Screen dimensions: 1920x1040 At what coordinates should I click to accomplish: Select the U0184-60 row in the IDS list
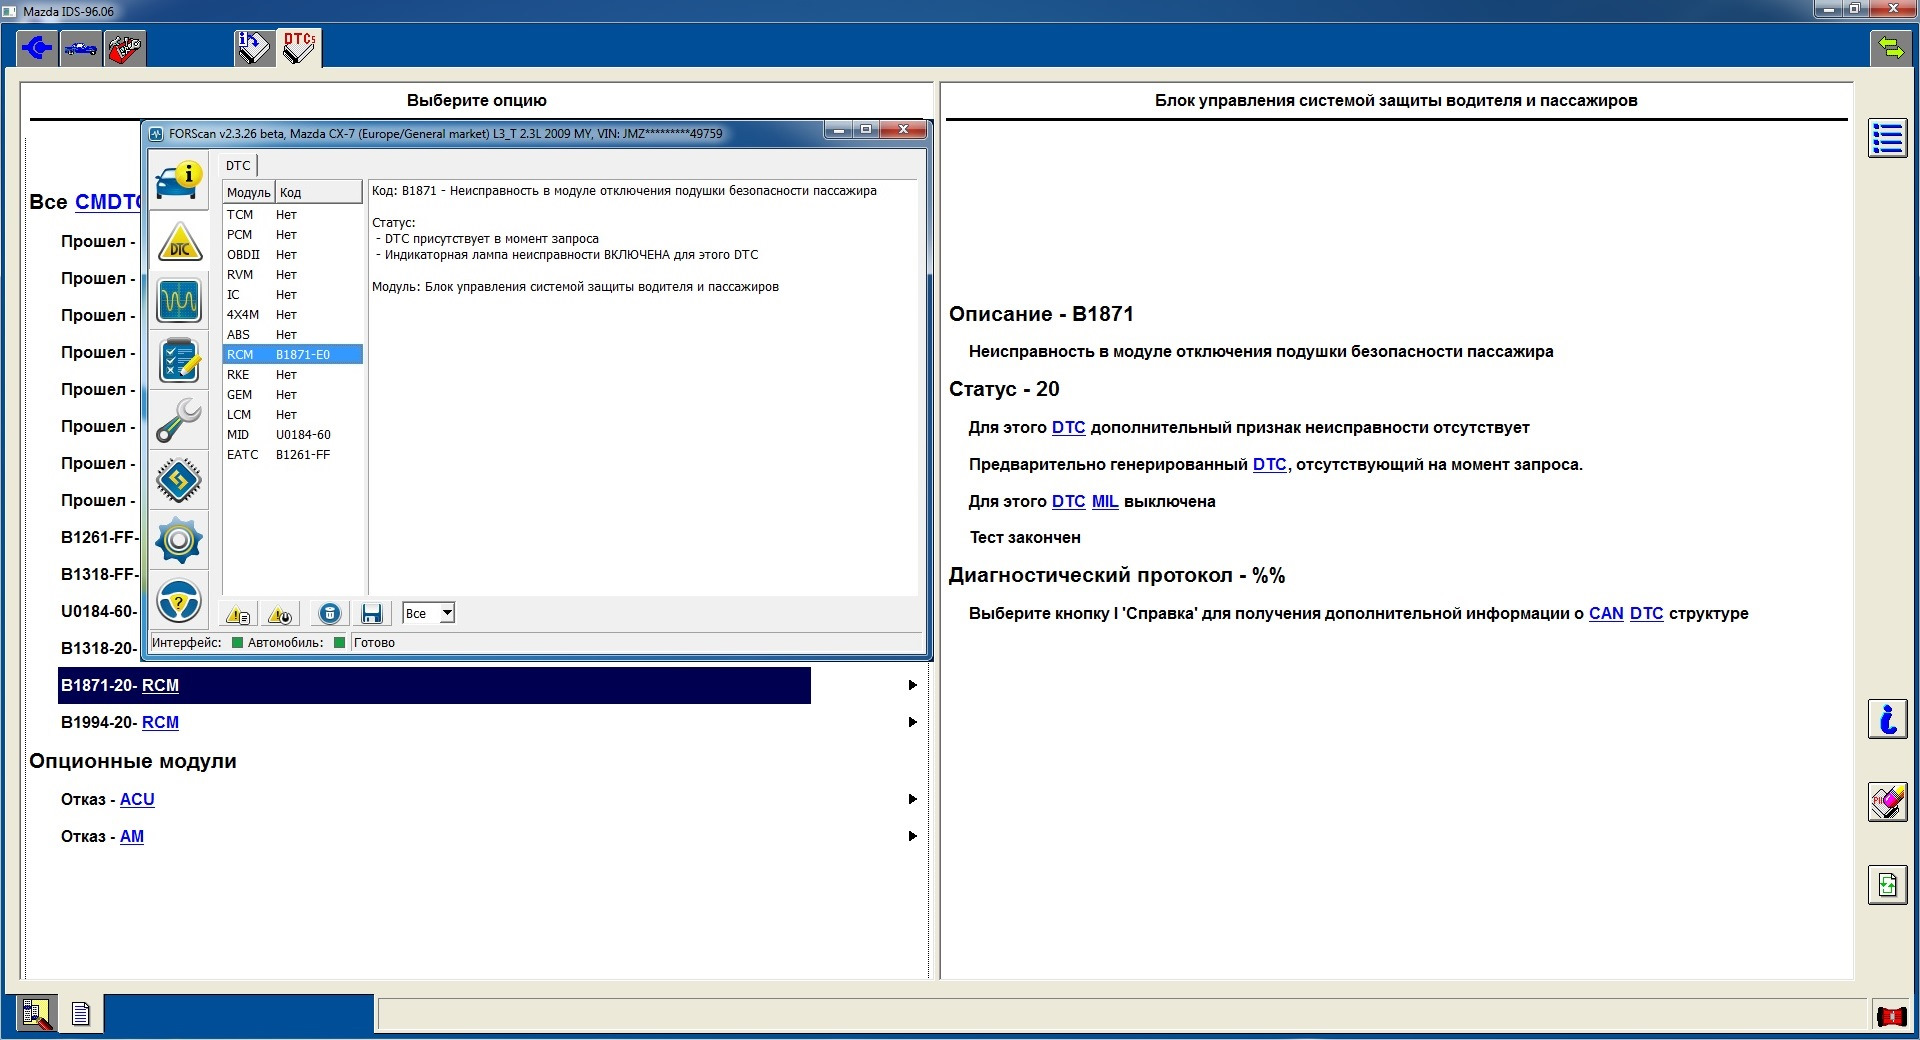point(99,611)
